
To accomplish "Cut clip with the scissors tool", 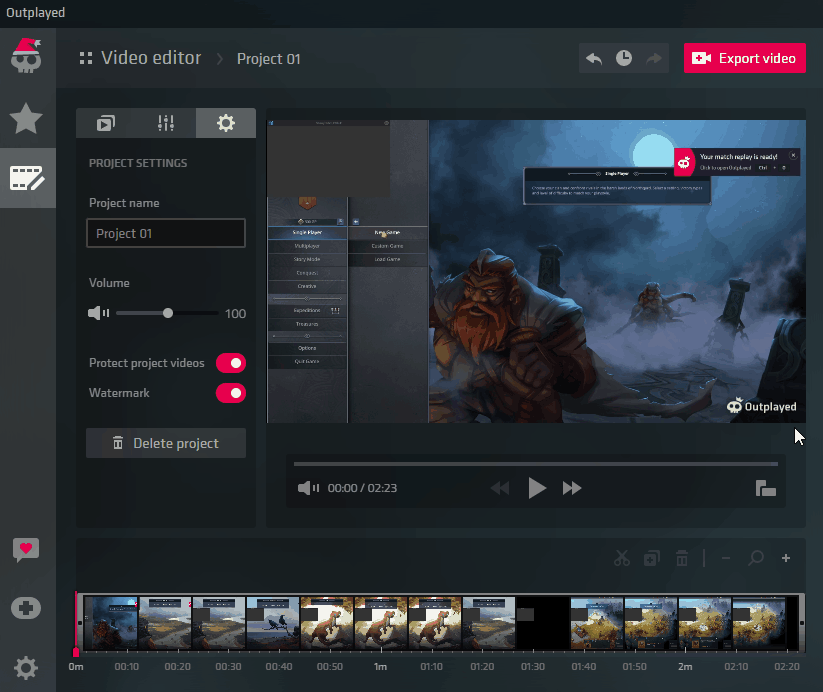I will point(622,558).
